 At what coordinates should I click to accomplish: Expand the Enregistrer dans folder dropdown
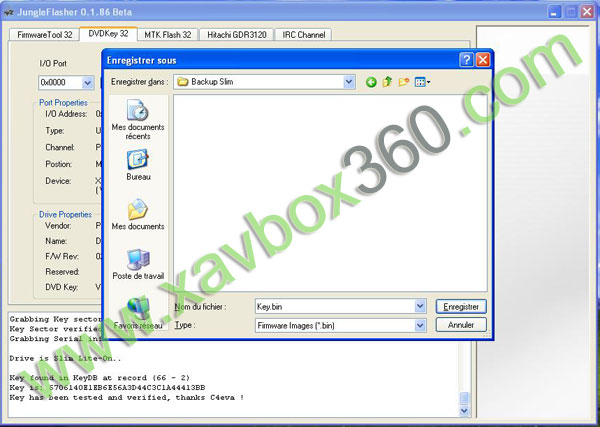point(349,81)
